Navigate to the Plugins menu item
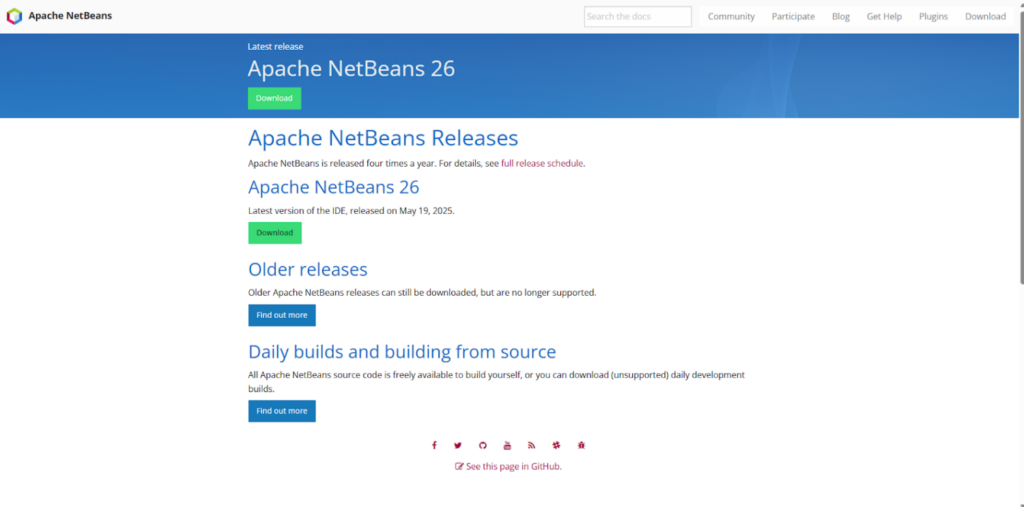 coord(933,16)
